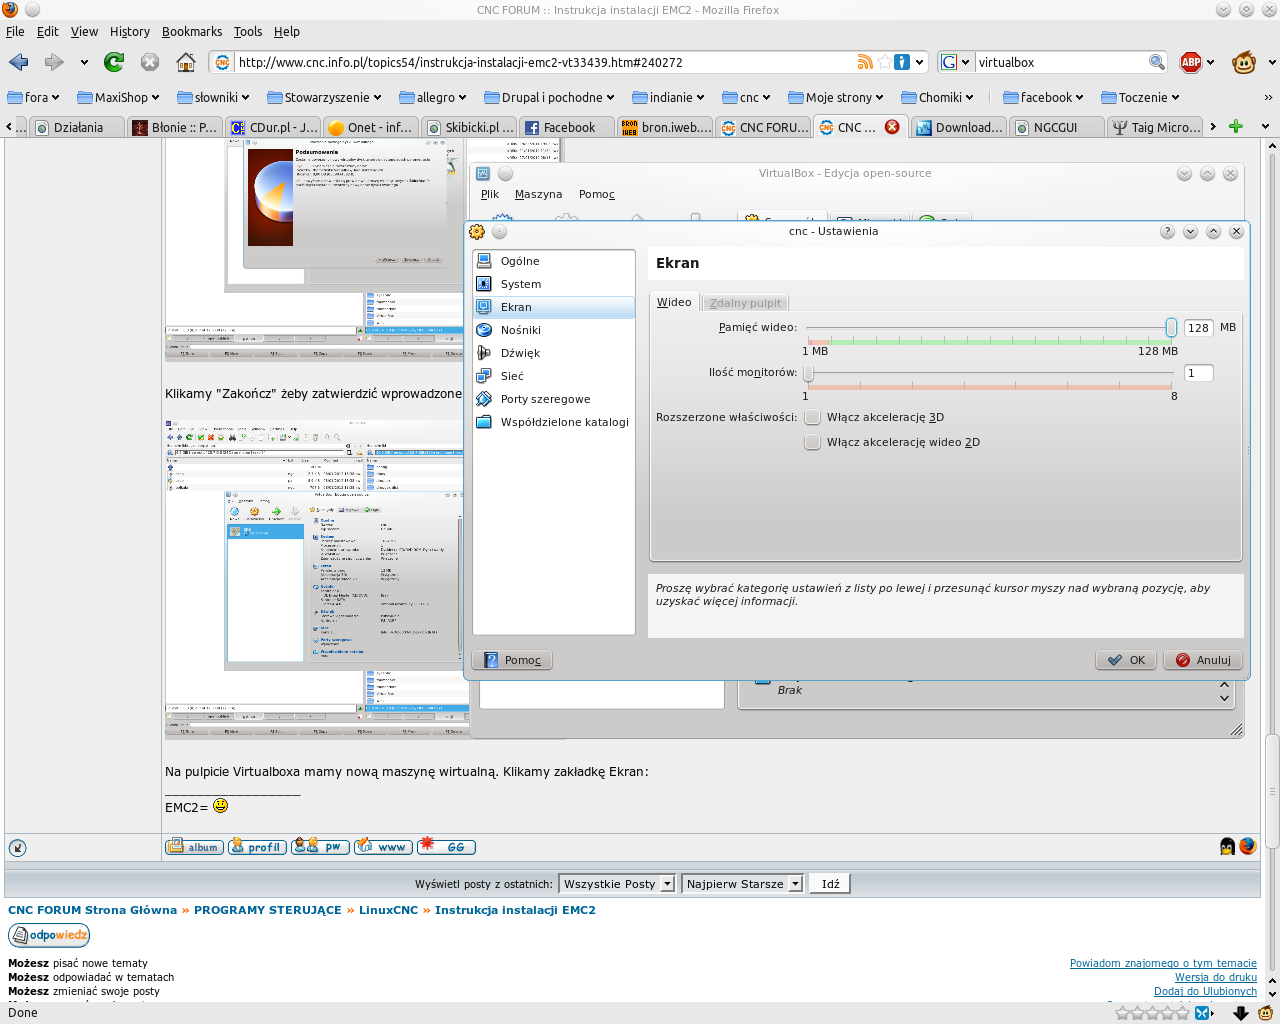Expand allegro bookmarks folder

tap(433, 97)
